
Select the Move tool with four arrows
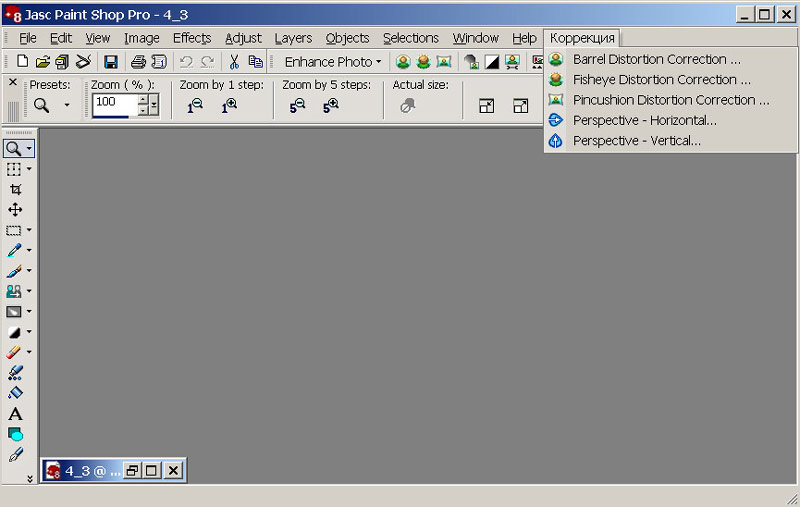15,210
